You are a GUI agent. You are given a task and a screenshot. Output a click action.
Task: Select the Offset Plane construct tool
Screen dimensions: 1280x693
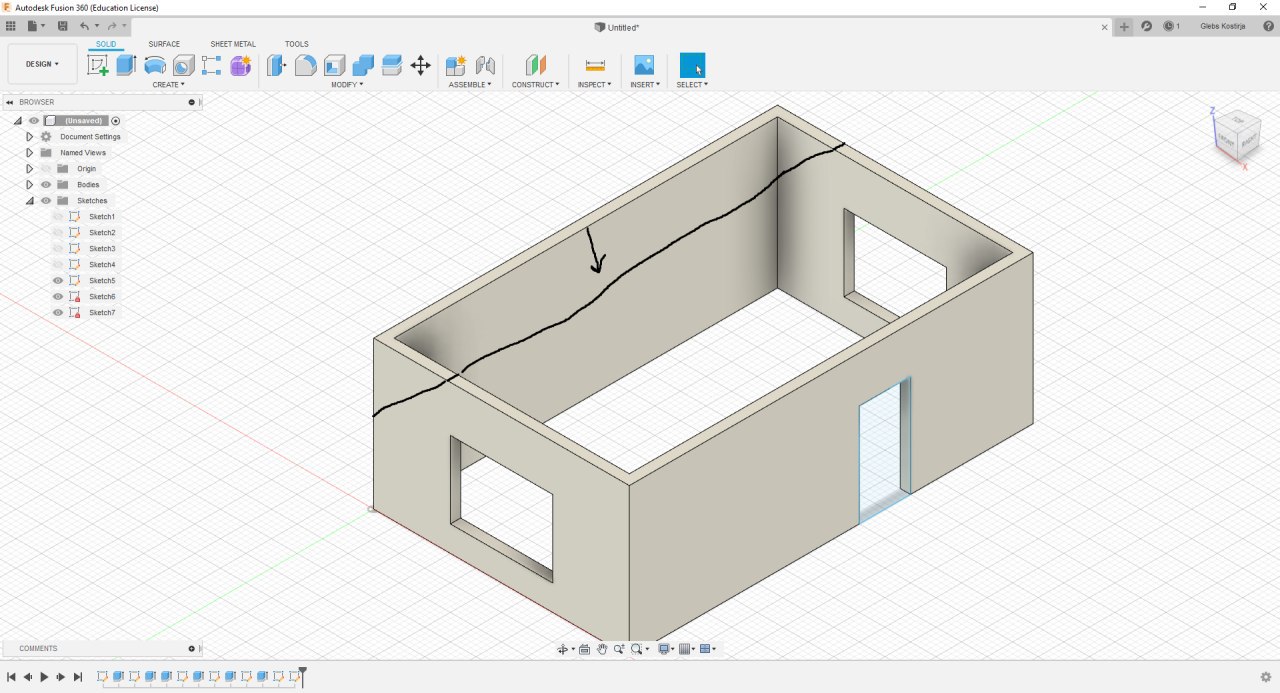(536, 66)
